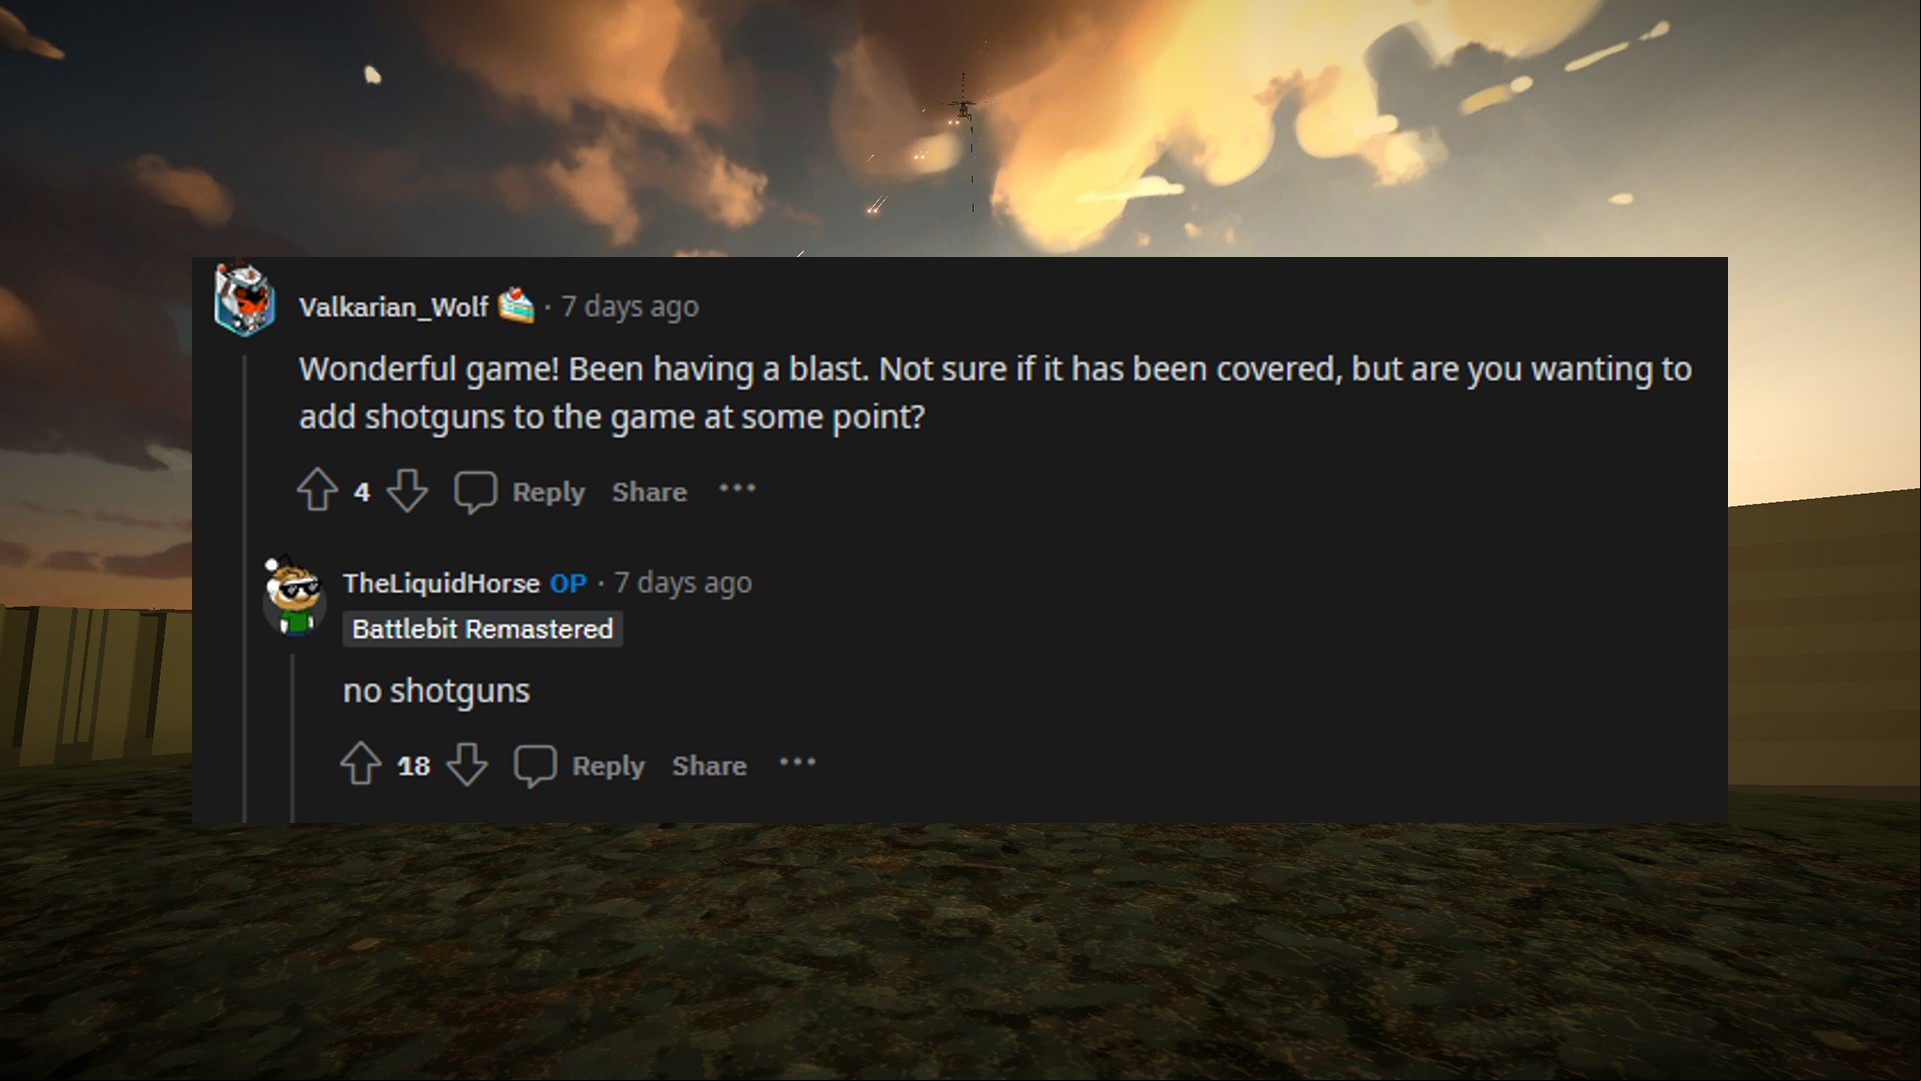The height and width of the screenshot is (1081, 1921).
Task: Collapse the thread using the outer vertical line
Action: point(245,588)
